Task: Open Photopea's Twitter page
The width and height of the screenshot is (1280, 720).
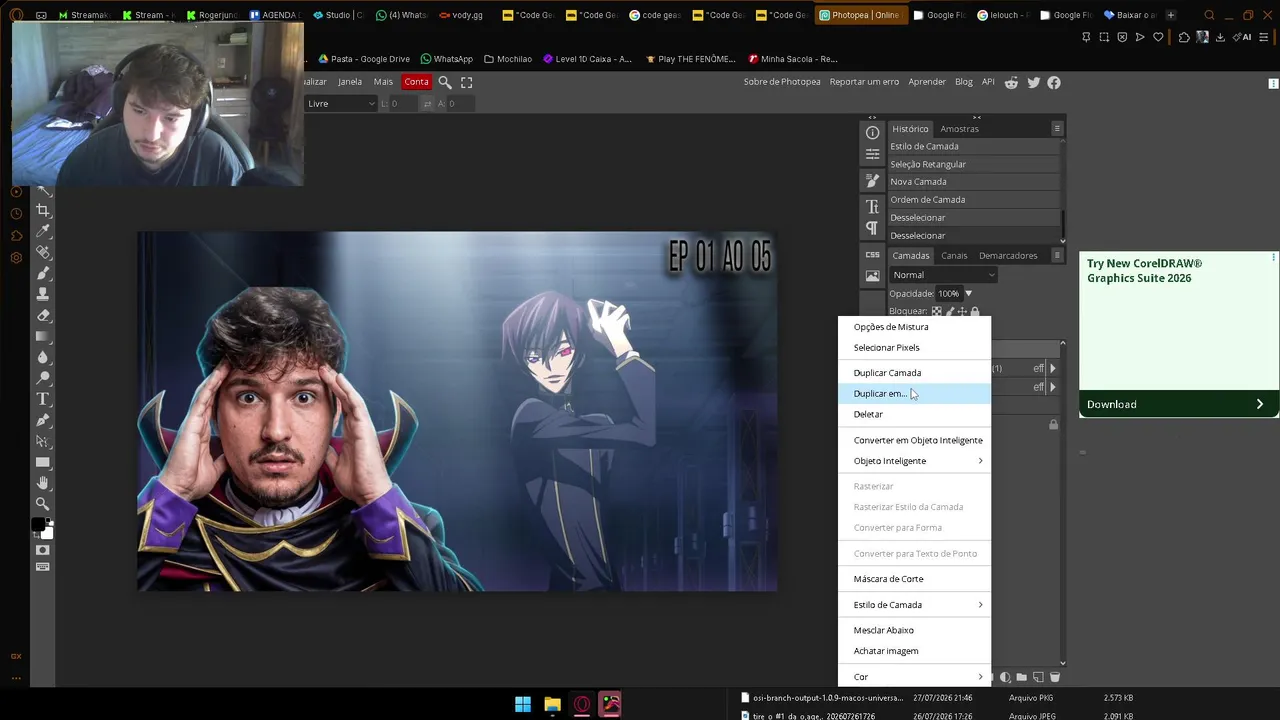Action: point(1033,82)
